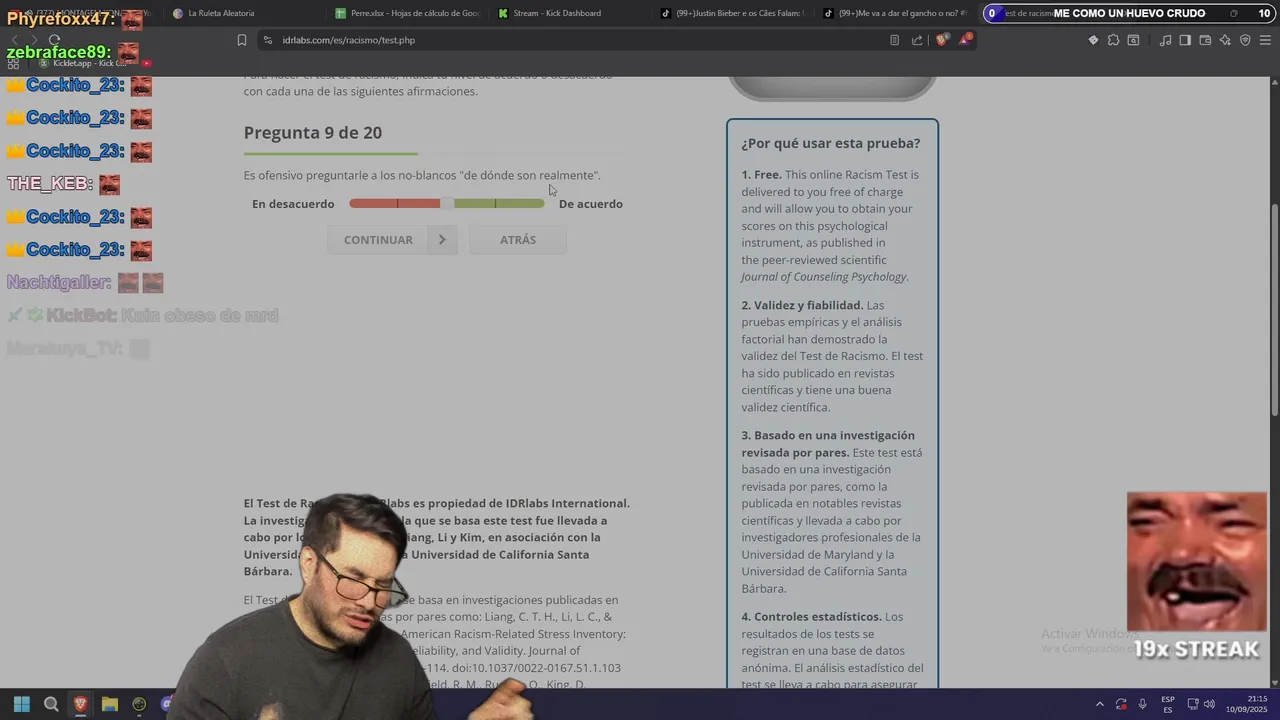Bookmark this page with the bookmark icon
Screen dimensions: 1280x720
242,40
